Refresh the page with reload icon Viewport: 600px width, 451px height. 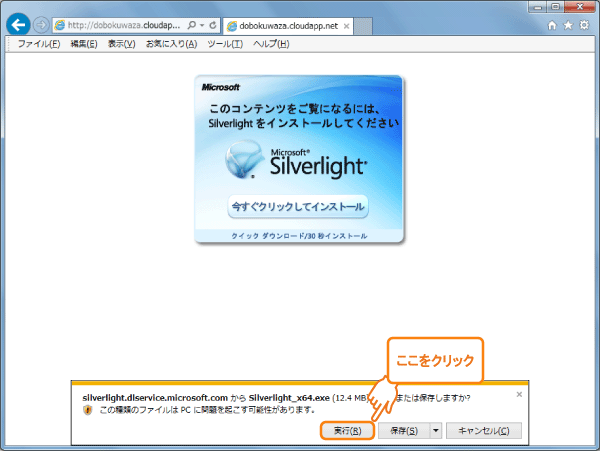coord(213,25)
